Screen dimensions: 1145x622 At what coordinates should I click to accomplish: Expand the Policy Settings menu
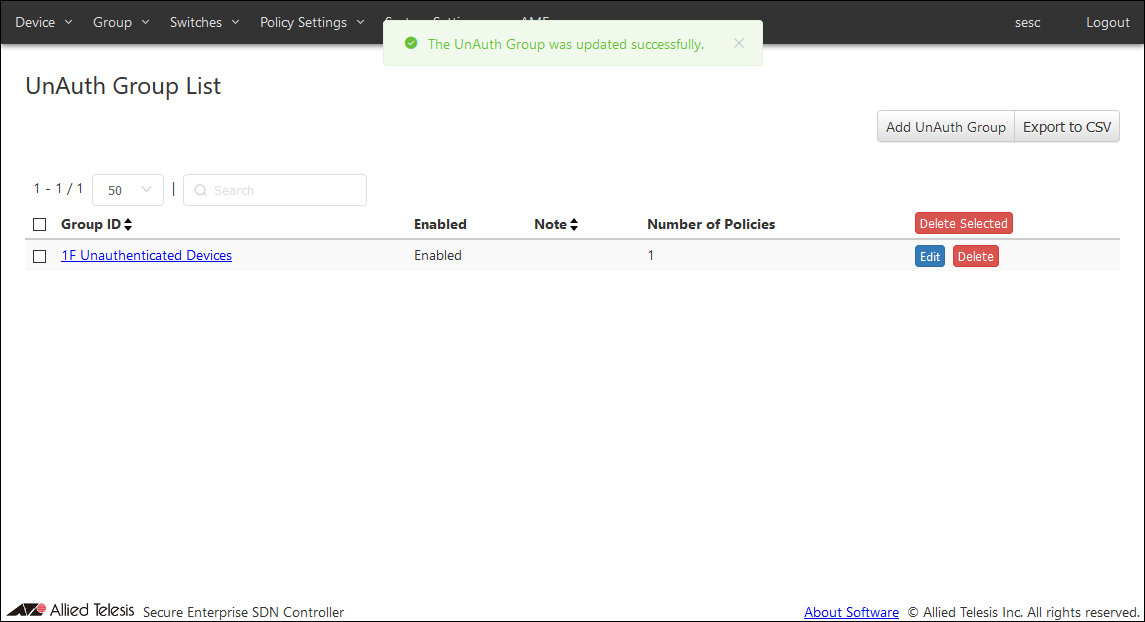(312, 22)
